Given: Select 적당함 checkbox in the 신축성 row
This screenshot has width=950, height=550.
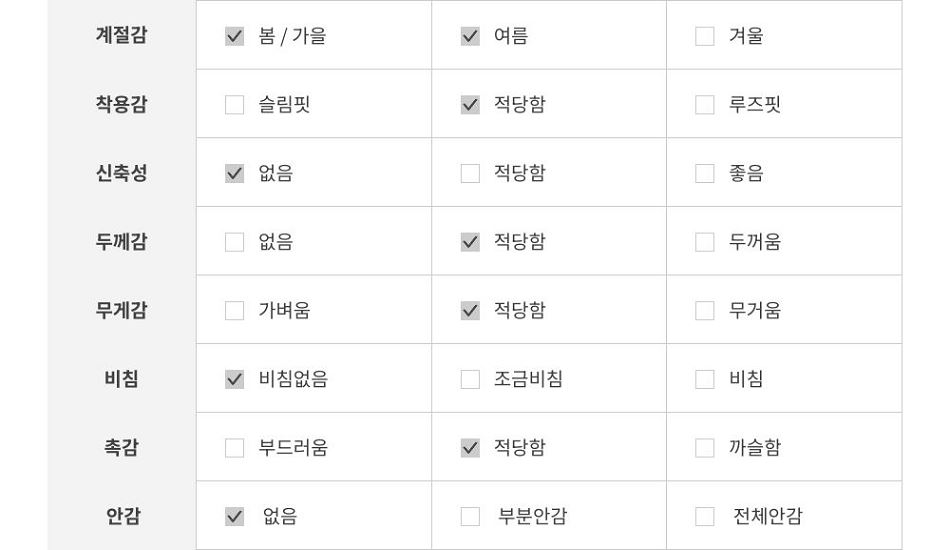Looking at the screenshot, I should [470, 173].
